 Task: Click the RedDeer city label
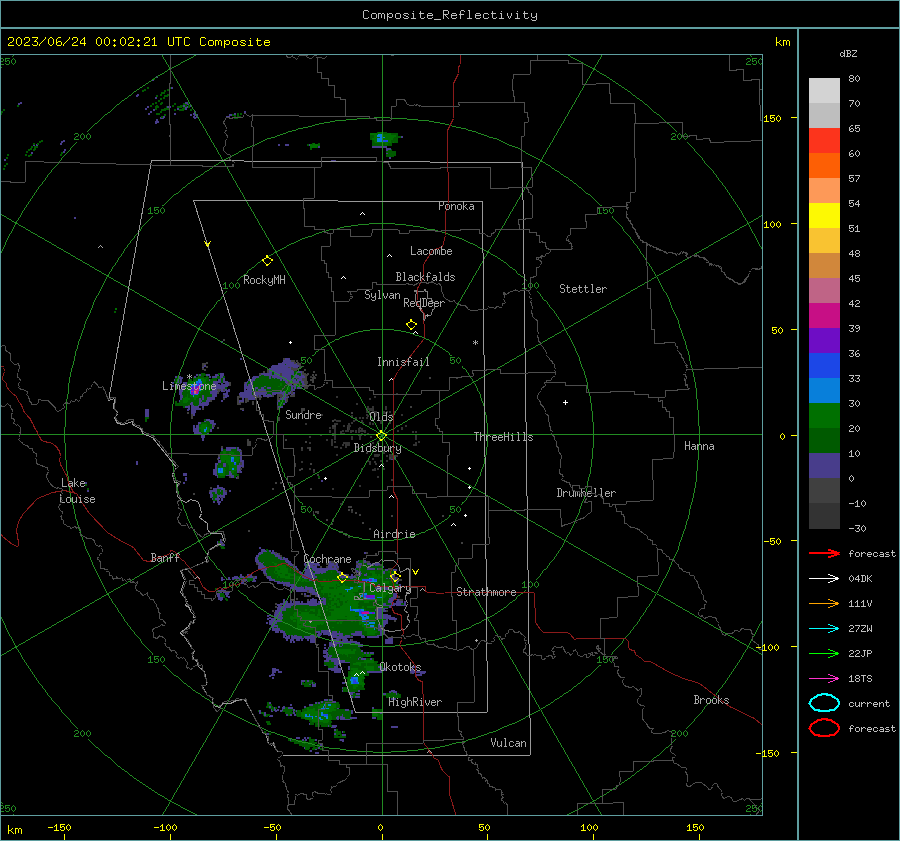(424, 303)
